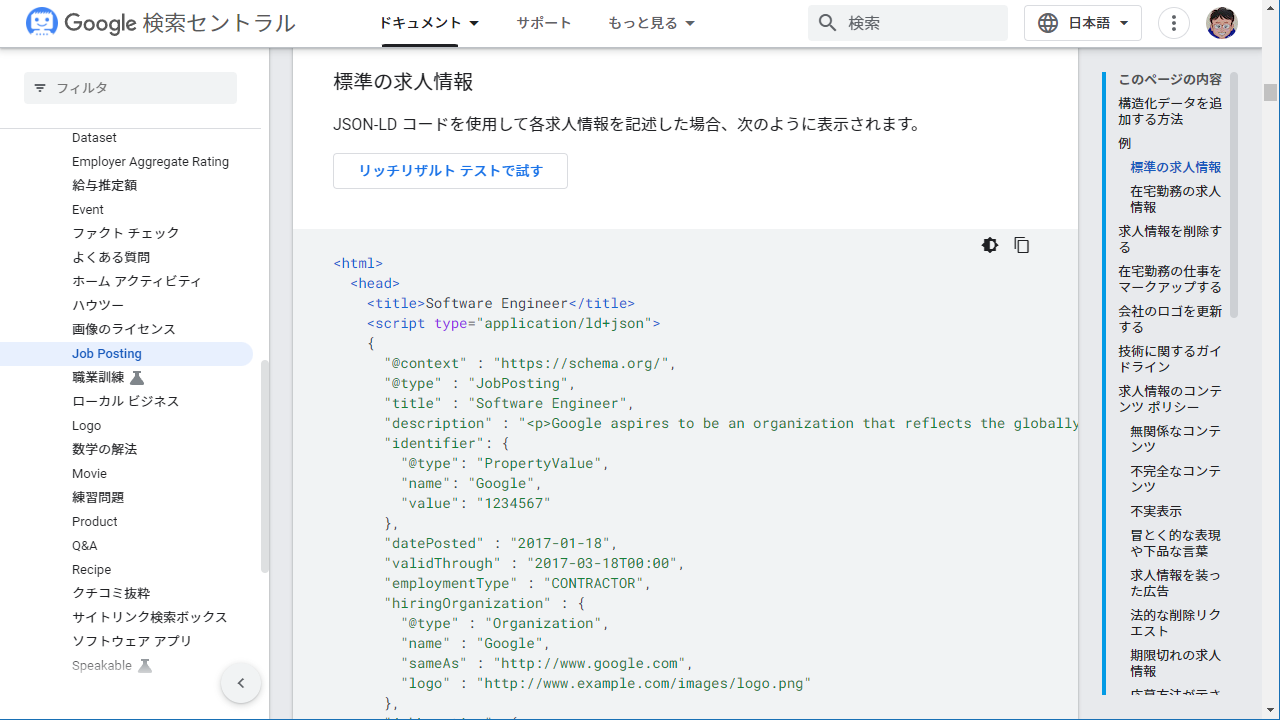1280x720 pixels.
Task: Jump to 無関係なコンテンツ section
Action: tap(1176, 439)
